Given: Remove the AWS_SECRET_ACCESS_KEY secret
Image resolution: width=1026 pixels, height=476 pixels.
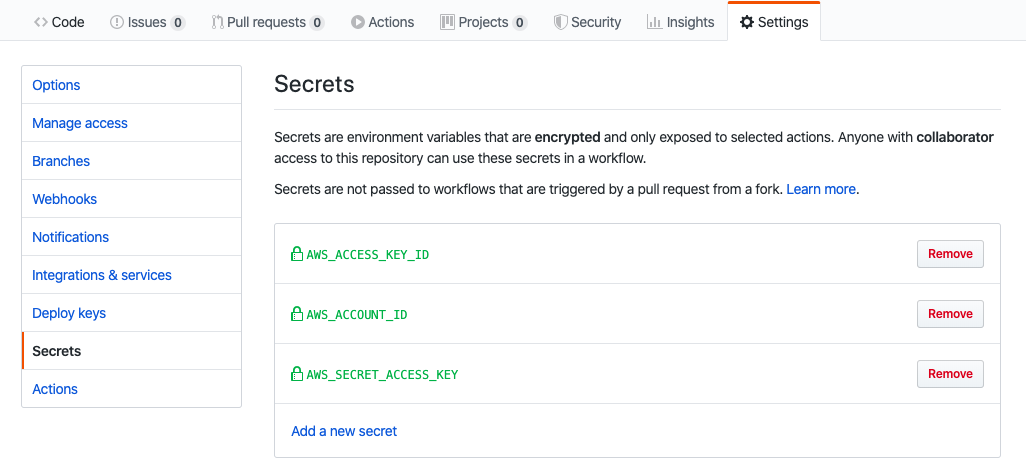Looking at the screenshot, I should [x=950, y=374].
